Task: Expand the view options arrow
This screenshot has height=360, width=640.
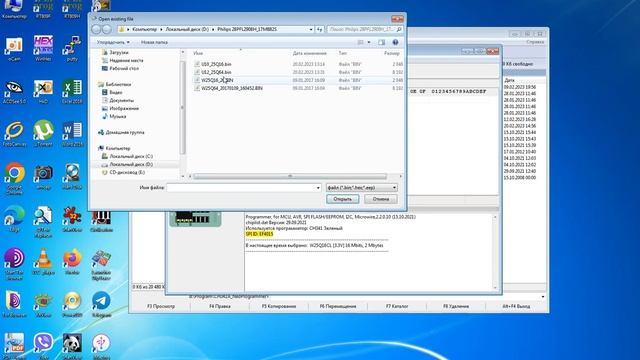Action: click(369, 42)
